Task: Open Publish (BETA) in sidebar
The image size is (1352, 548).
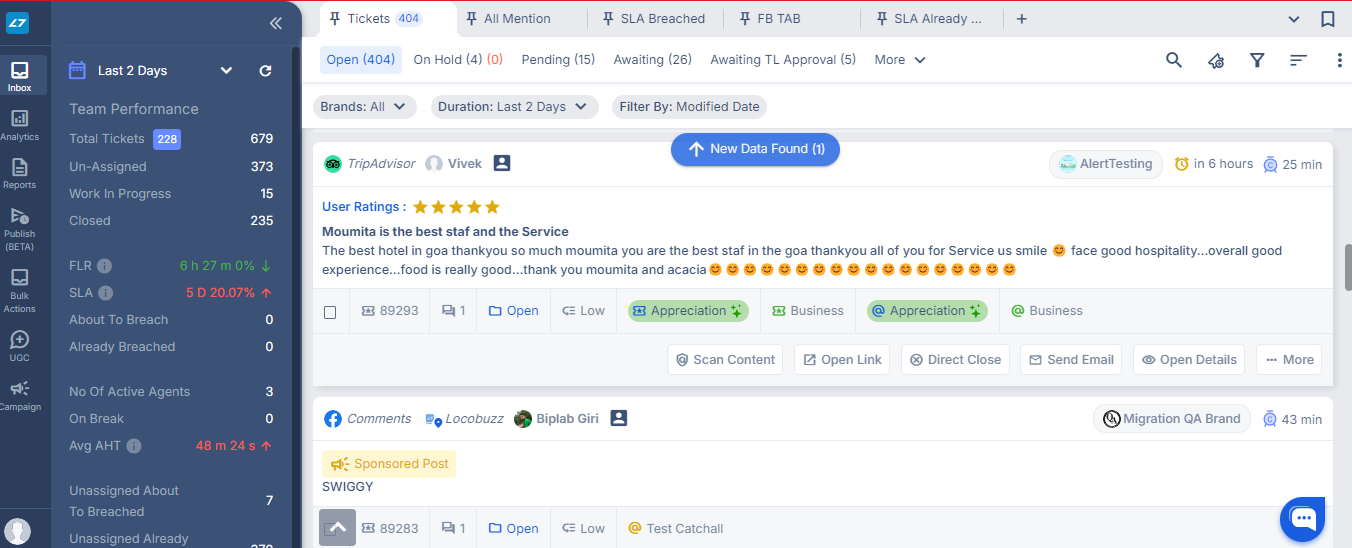Action: [x=20, y=229]
